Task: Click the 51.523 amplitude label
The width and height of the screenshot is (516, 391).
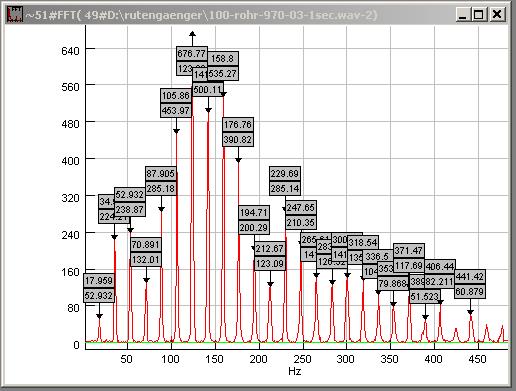Action: (425, 296)
